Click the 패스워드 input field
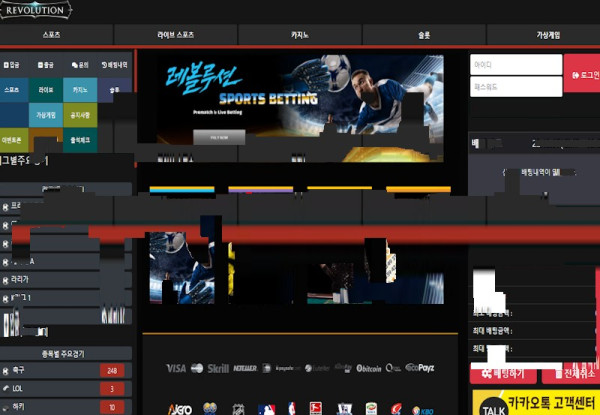The width and height of the screenshot is (600, 415). 515,87
